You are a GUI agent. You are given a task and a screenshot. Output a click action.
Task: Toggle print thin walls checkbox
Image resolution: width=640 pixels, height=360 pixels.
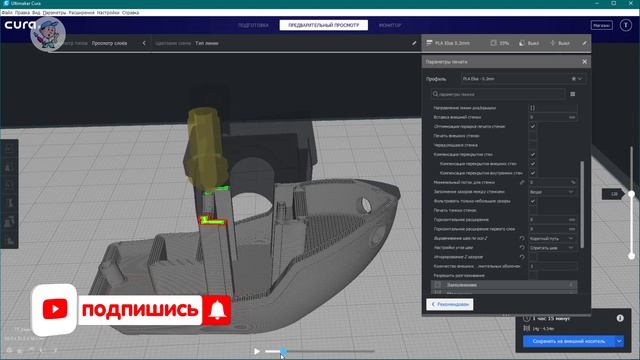(x=532, y=211)
